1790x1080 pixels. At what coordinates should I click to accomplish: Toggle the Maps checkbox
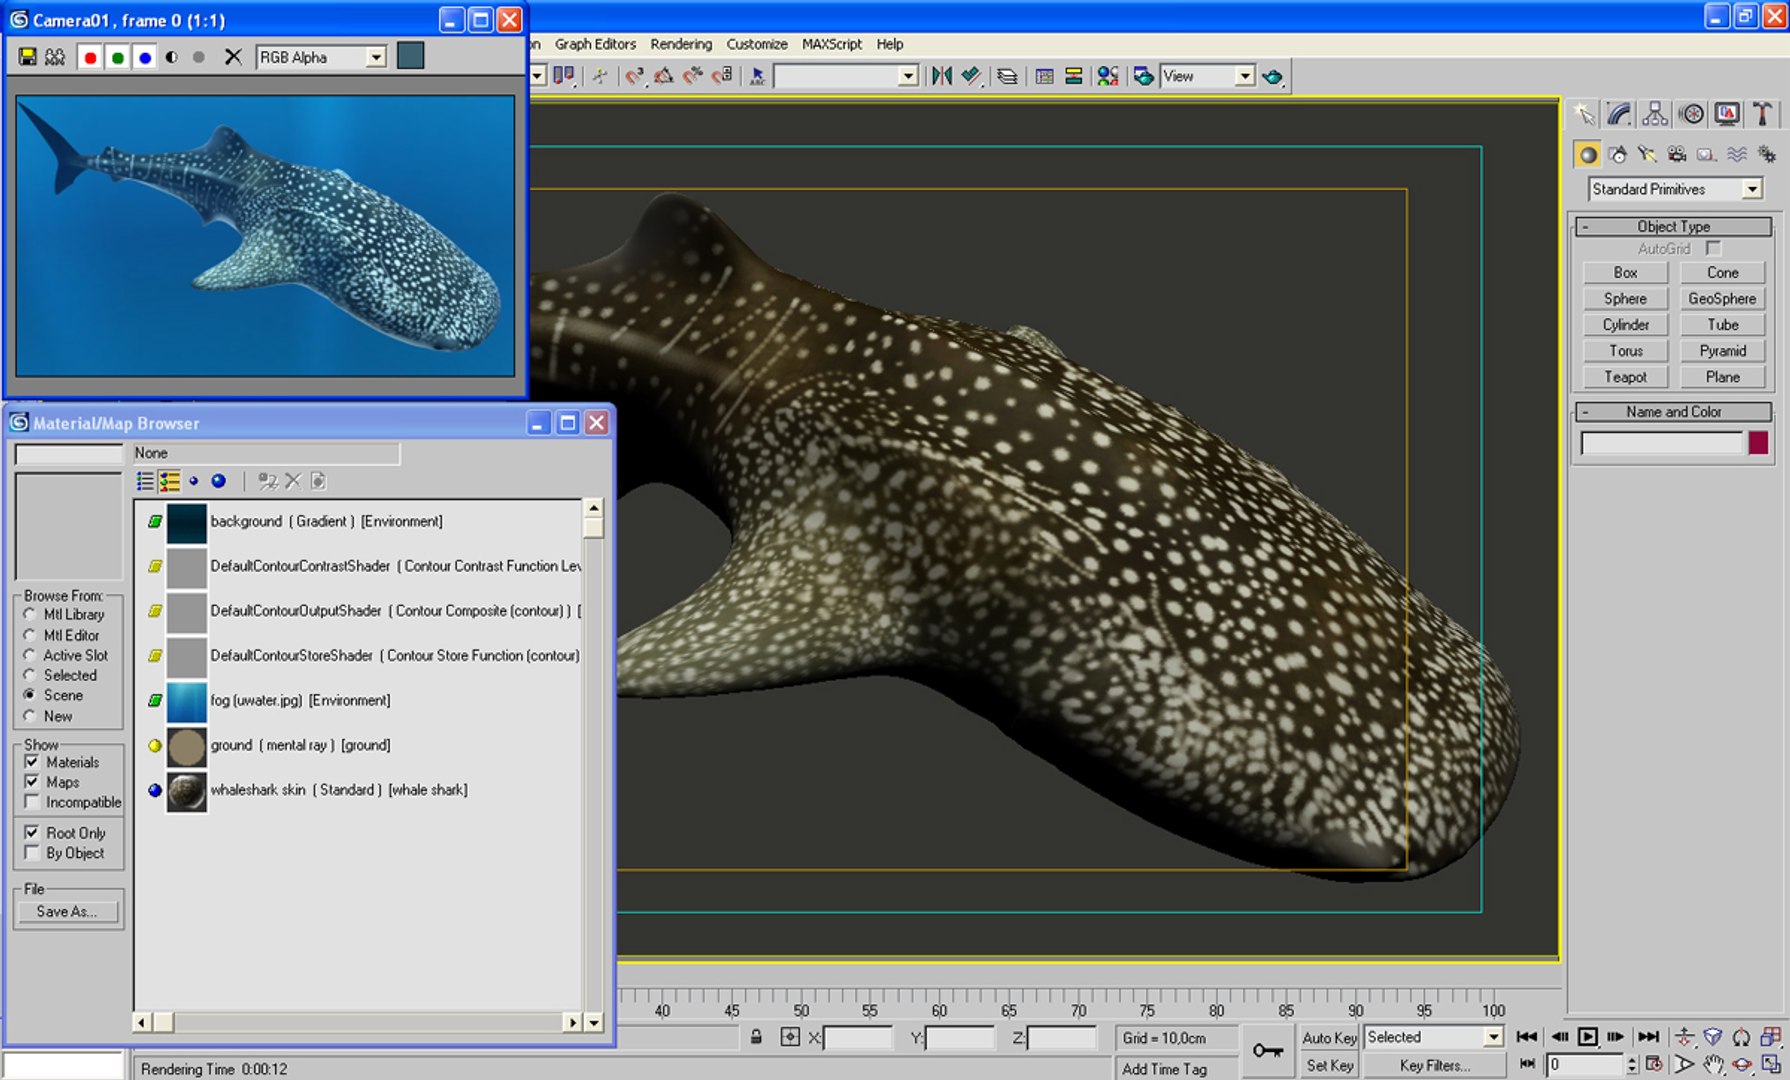click(x=32, y=782)
